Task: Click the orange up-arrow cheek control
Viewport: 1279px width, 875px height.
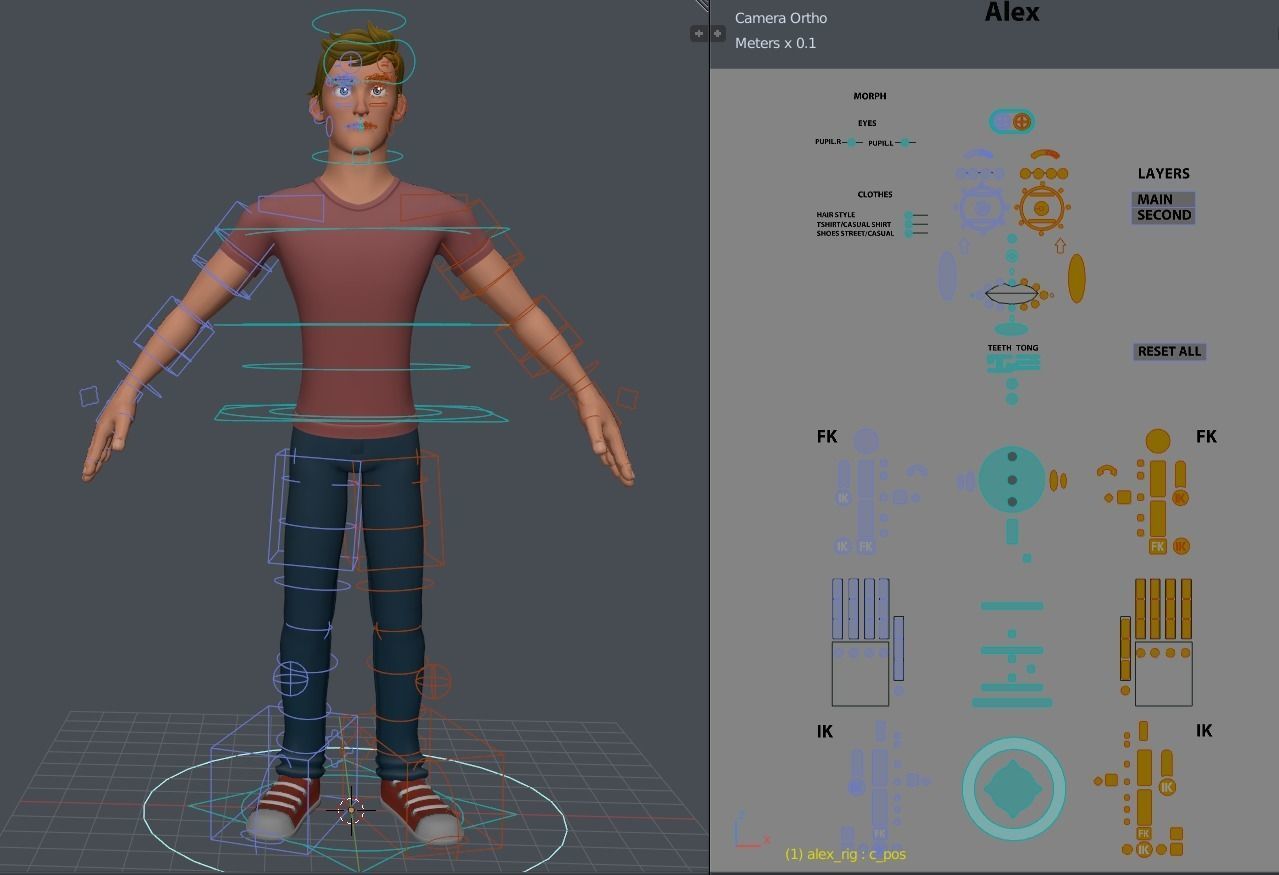Action: click(x=1059, y=245)
